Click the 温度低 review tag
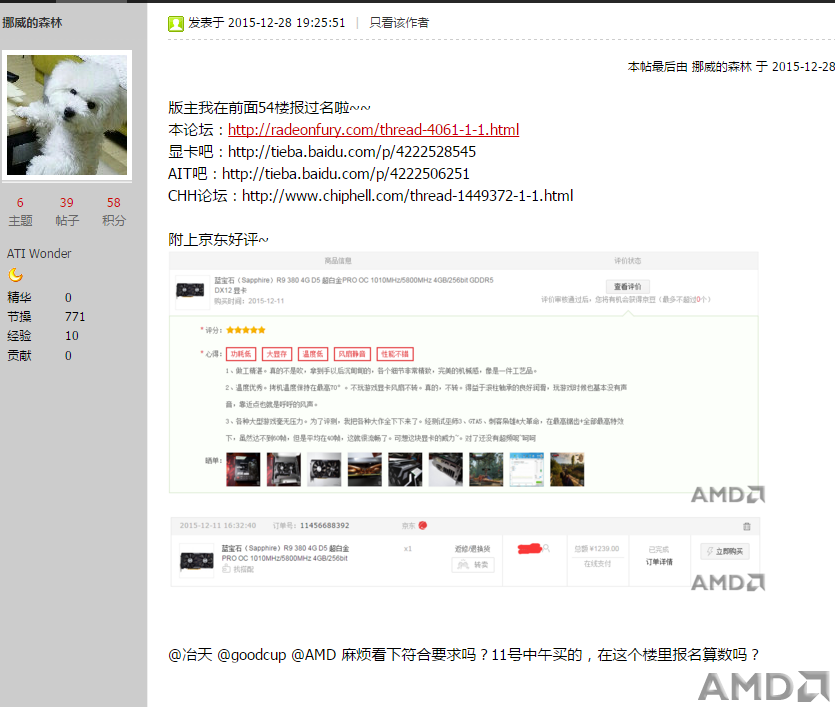 click(x=313, y=354)
